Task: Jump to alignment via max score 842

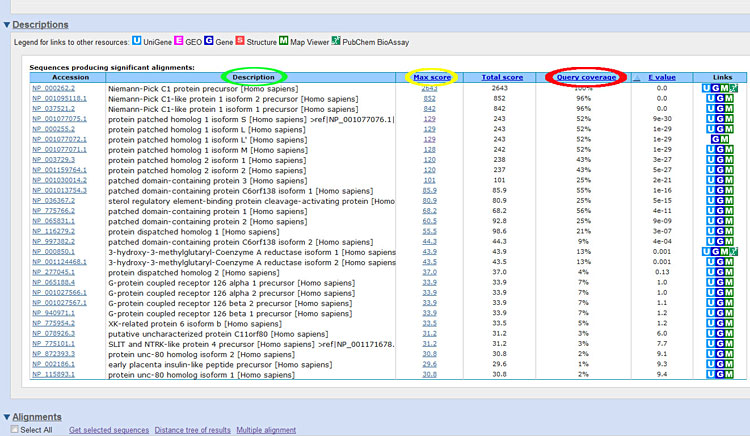Action: [430, 109]
